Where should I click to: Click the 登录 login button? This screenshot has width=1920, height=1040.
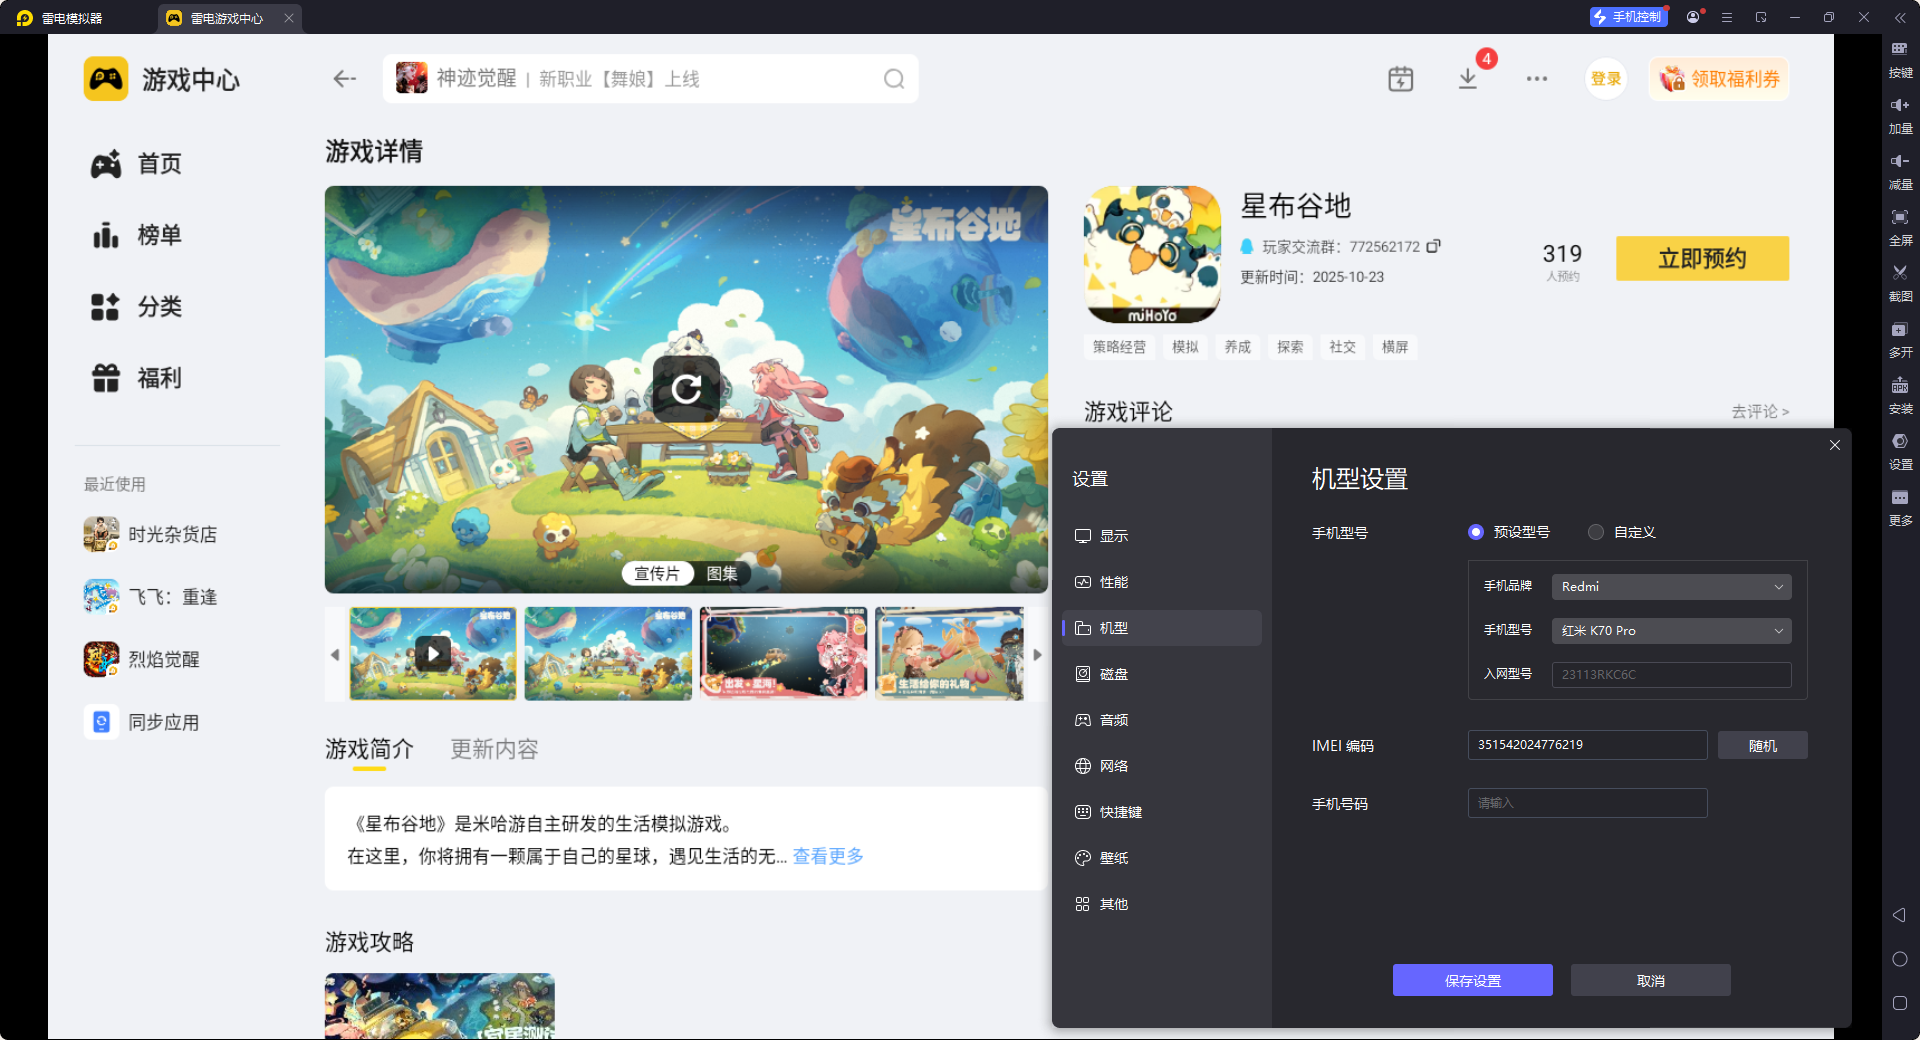(1606, 79)
